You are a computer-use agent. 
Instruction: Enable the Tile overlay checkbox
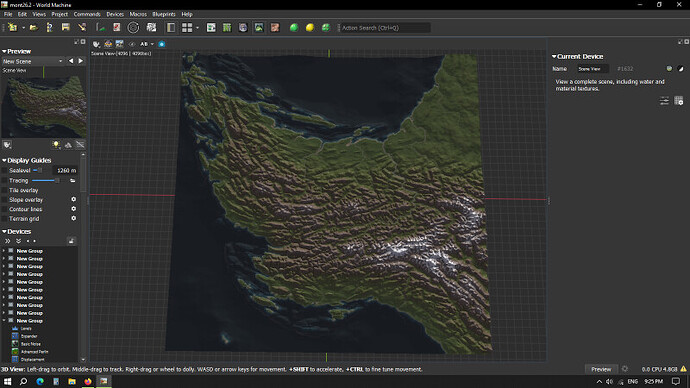(5, 190)
